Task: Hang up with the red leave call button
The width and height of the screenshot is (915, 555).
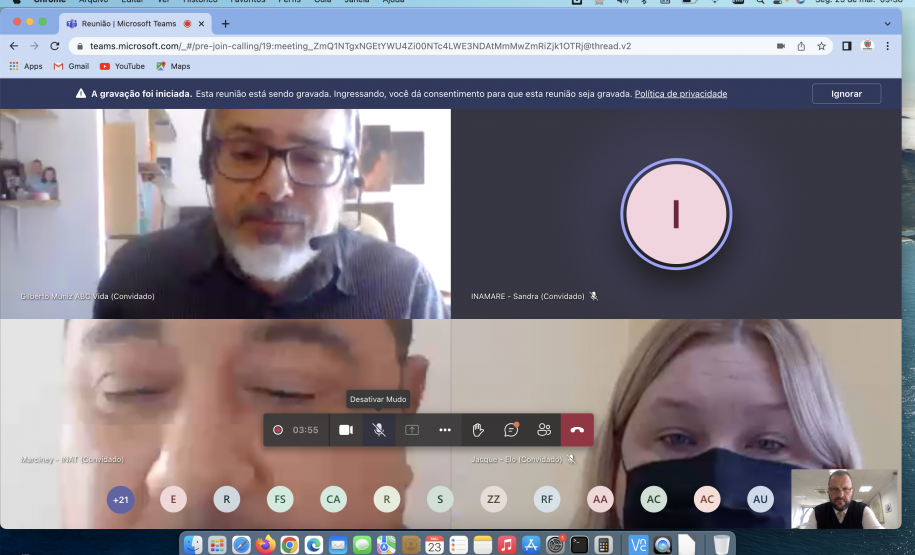Action: [x=577, y=430]
